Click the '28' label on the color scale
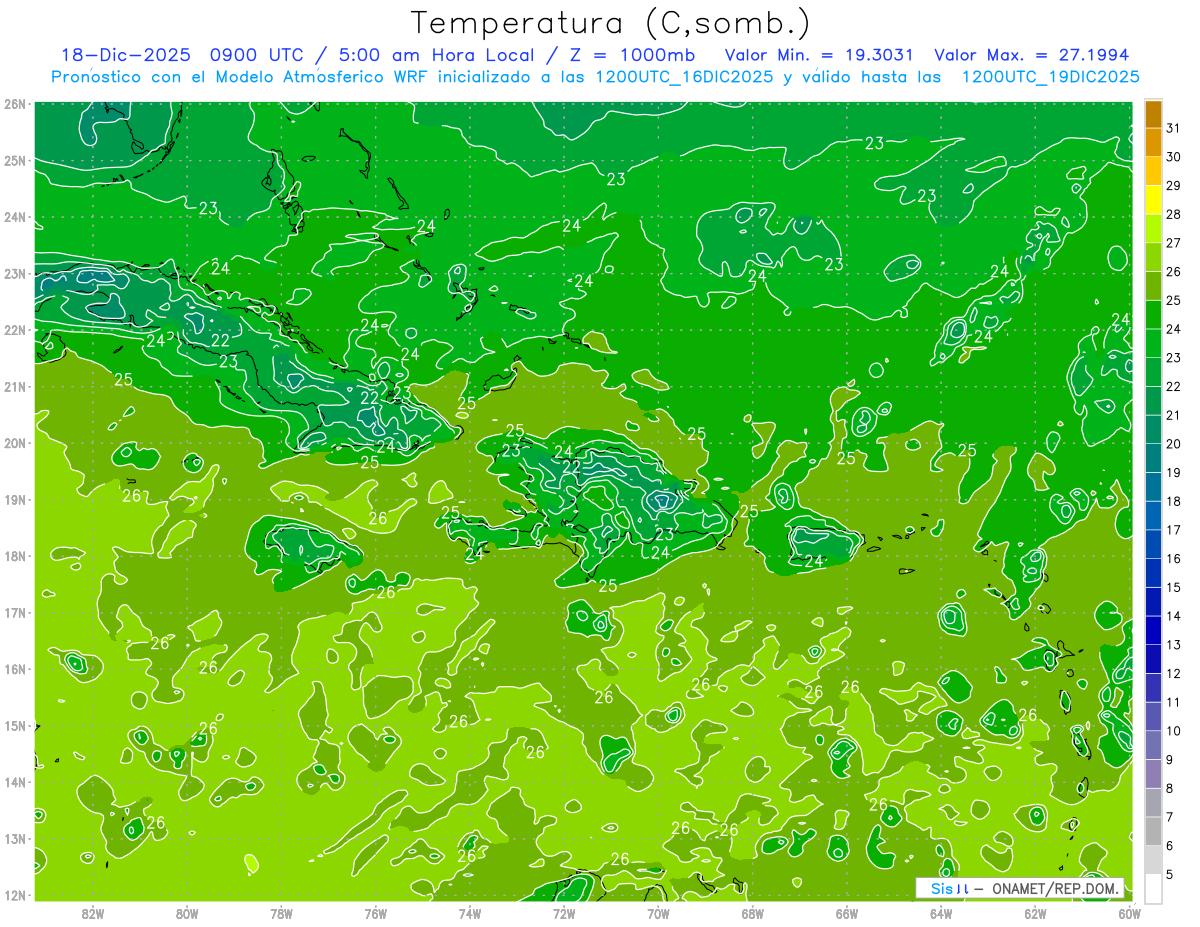1200x927 pixels. click(1174, 214)
